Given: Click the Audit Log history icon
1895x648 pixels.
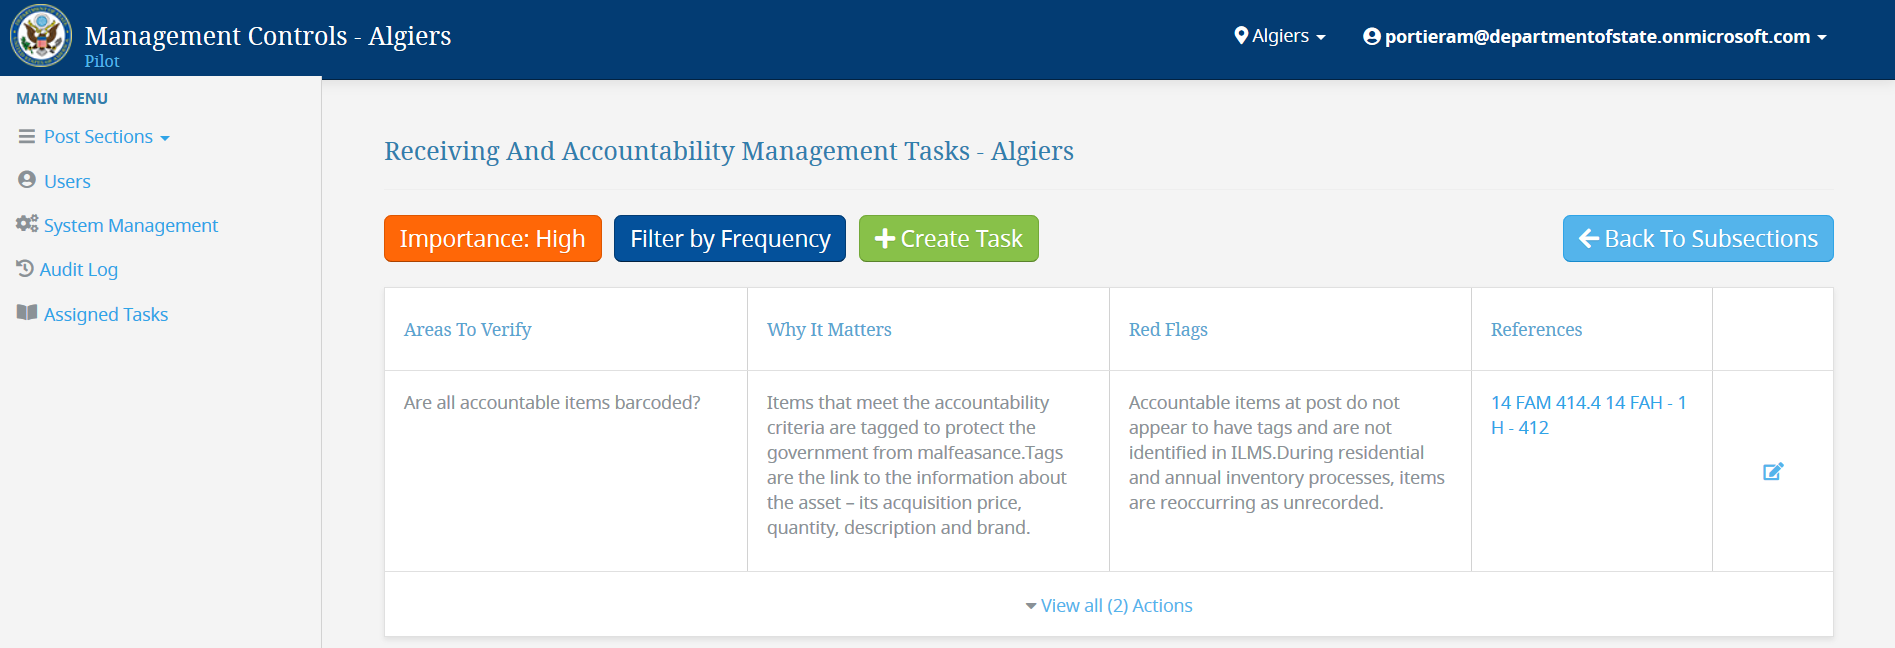Looking at the screenshot, I should tap(25, 268).
